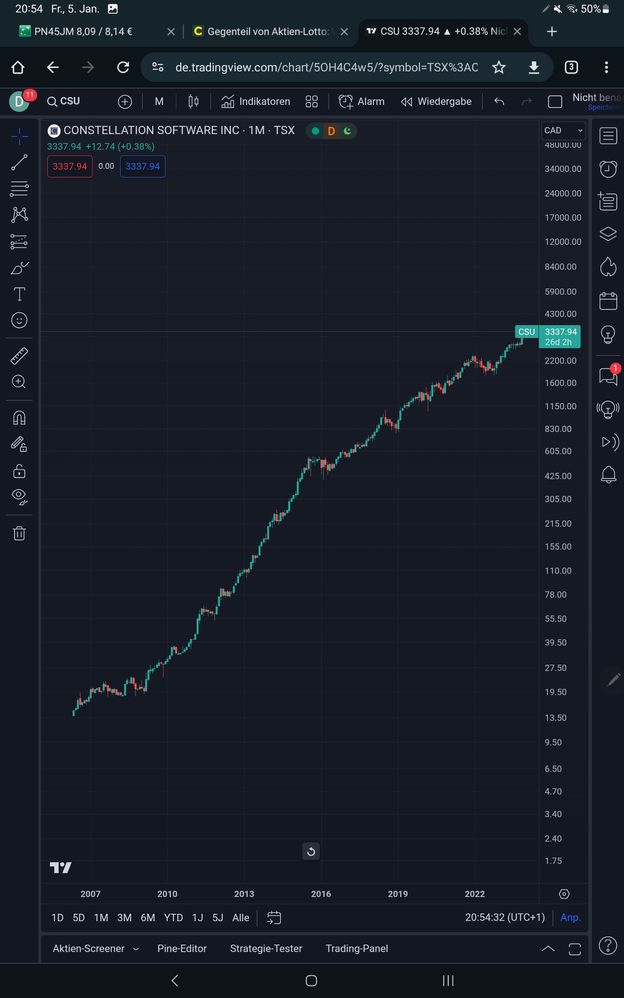Image resolution: width=624 pixels, height=998 pixels.
Task: Toggle magnet mode for drawings
Action: click(x=19, y=418)
